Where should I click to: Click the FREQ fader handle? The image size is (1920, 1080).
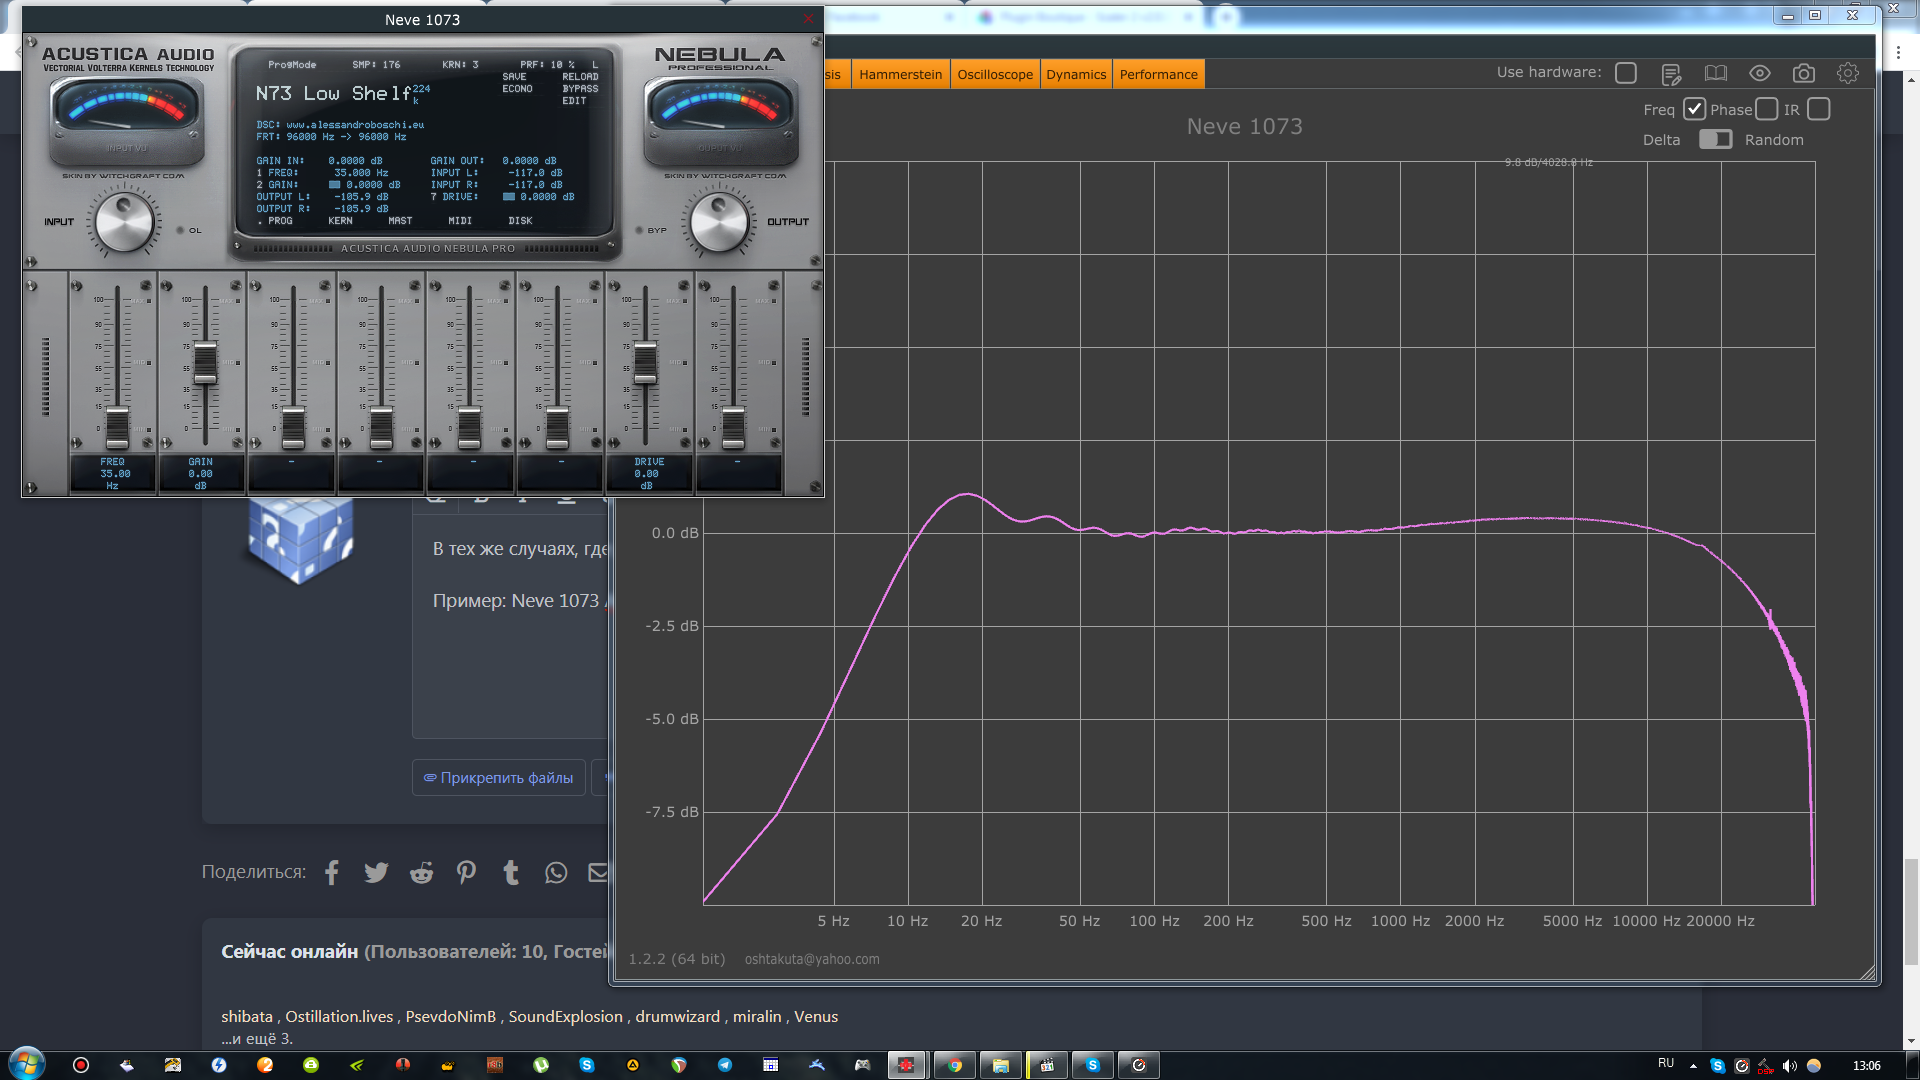117,428
